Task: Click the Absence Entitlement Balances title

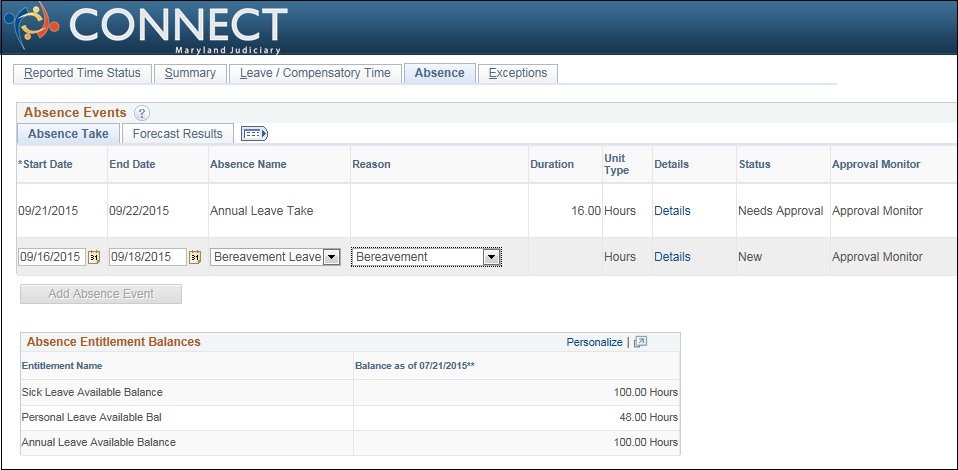Action: 114,342
